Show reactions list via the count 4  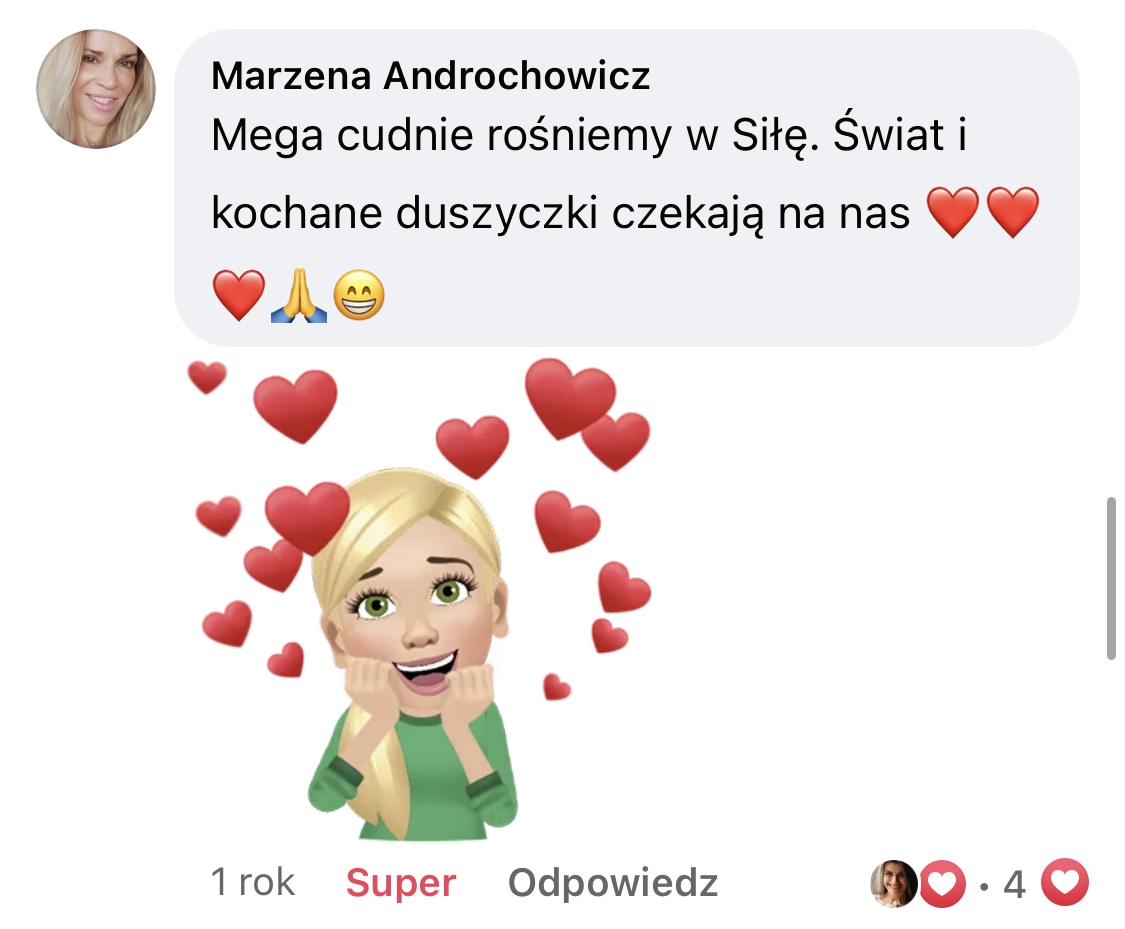[x=1014, y=884]
